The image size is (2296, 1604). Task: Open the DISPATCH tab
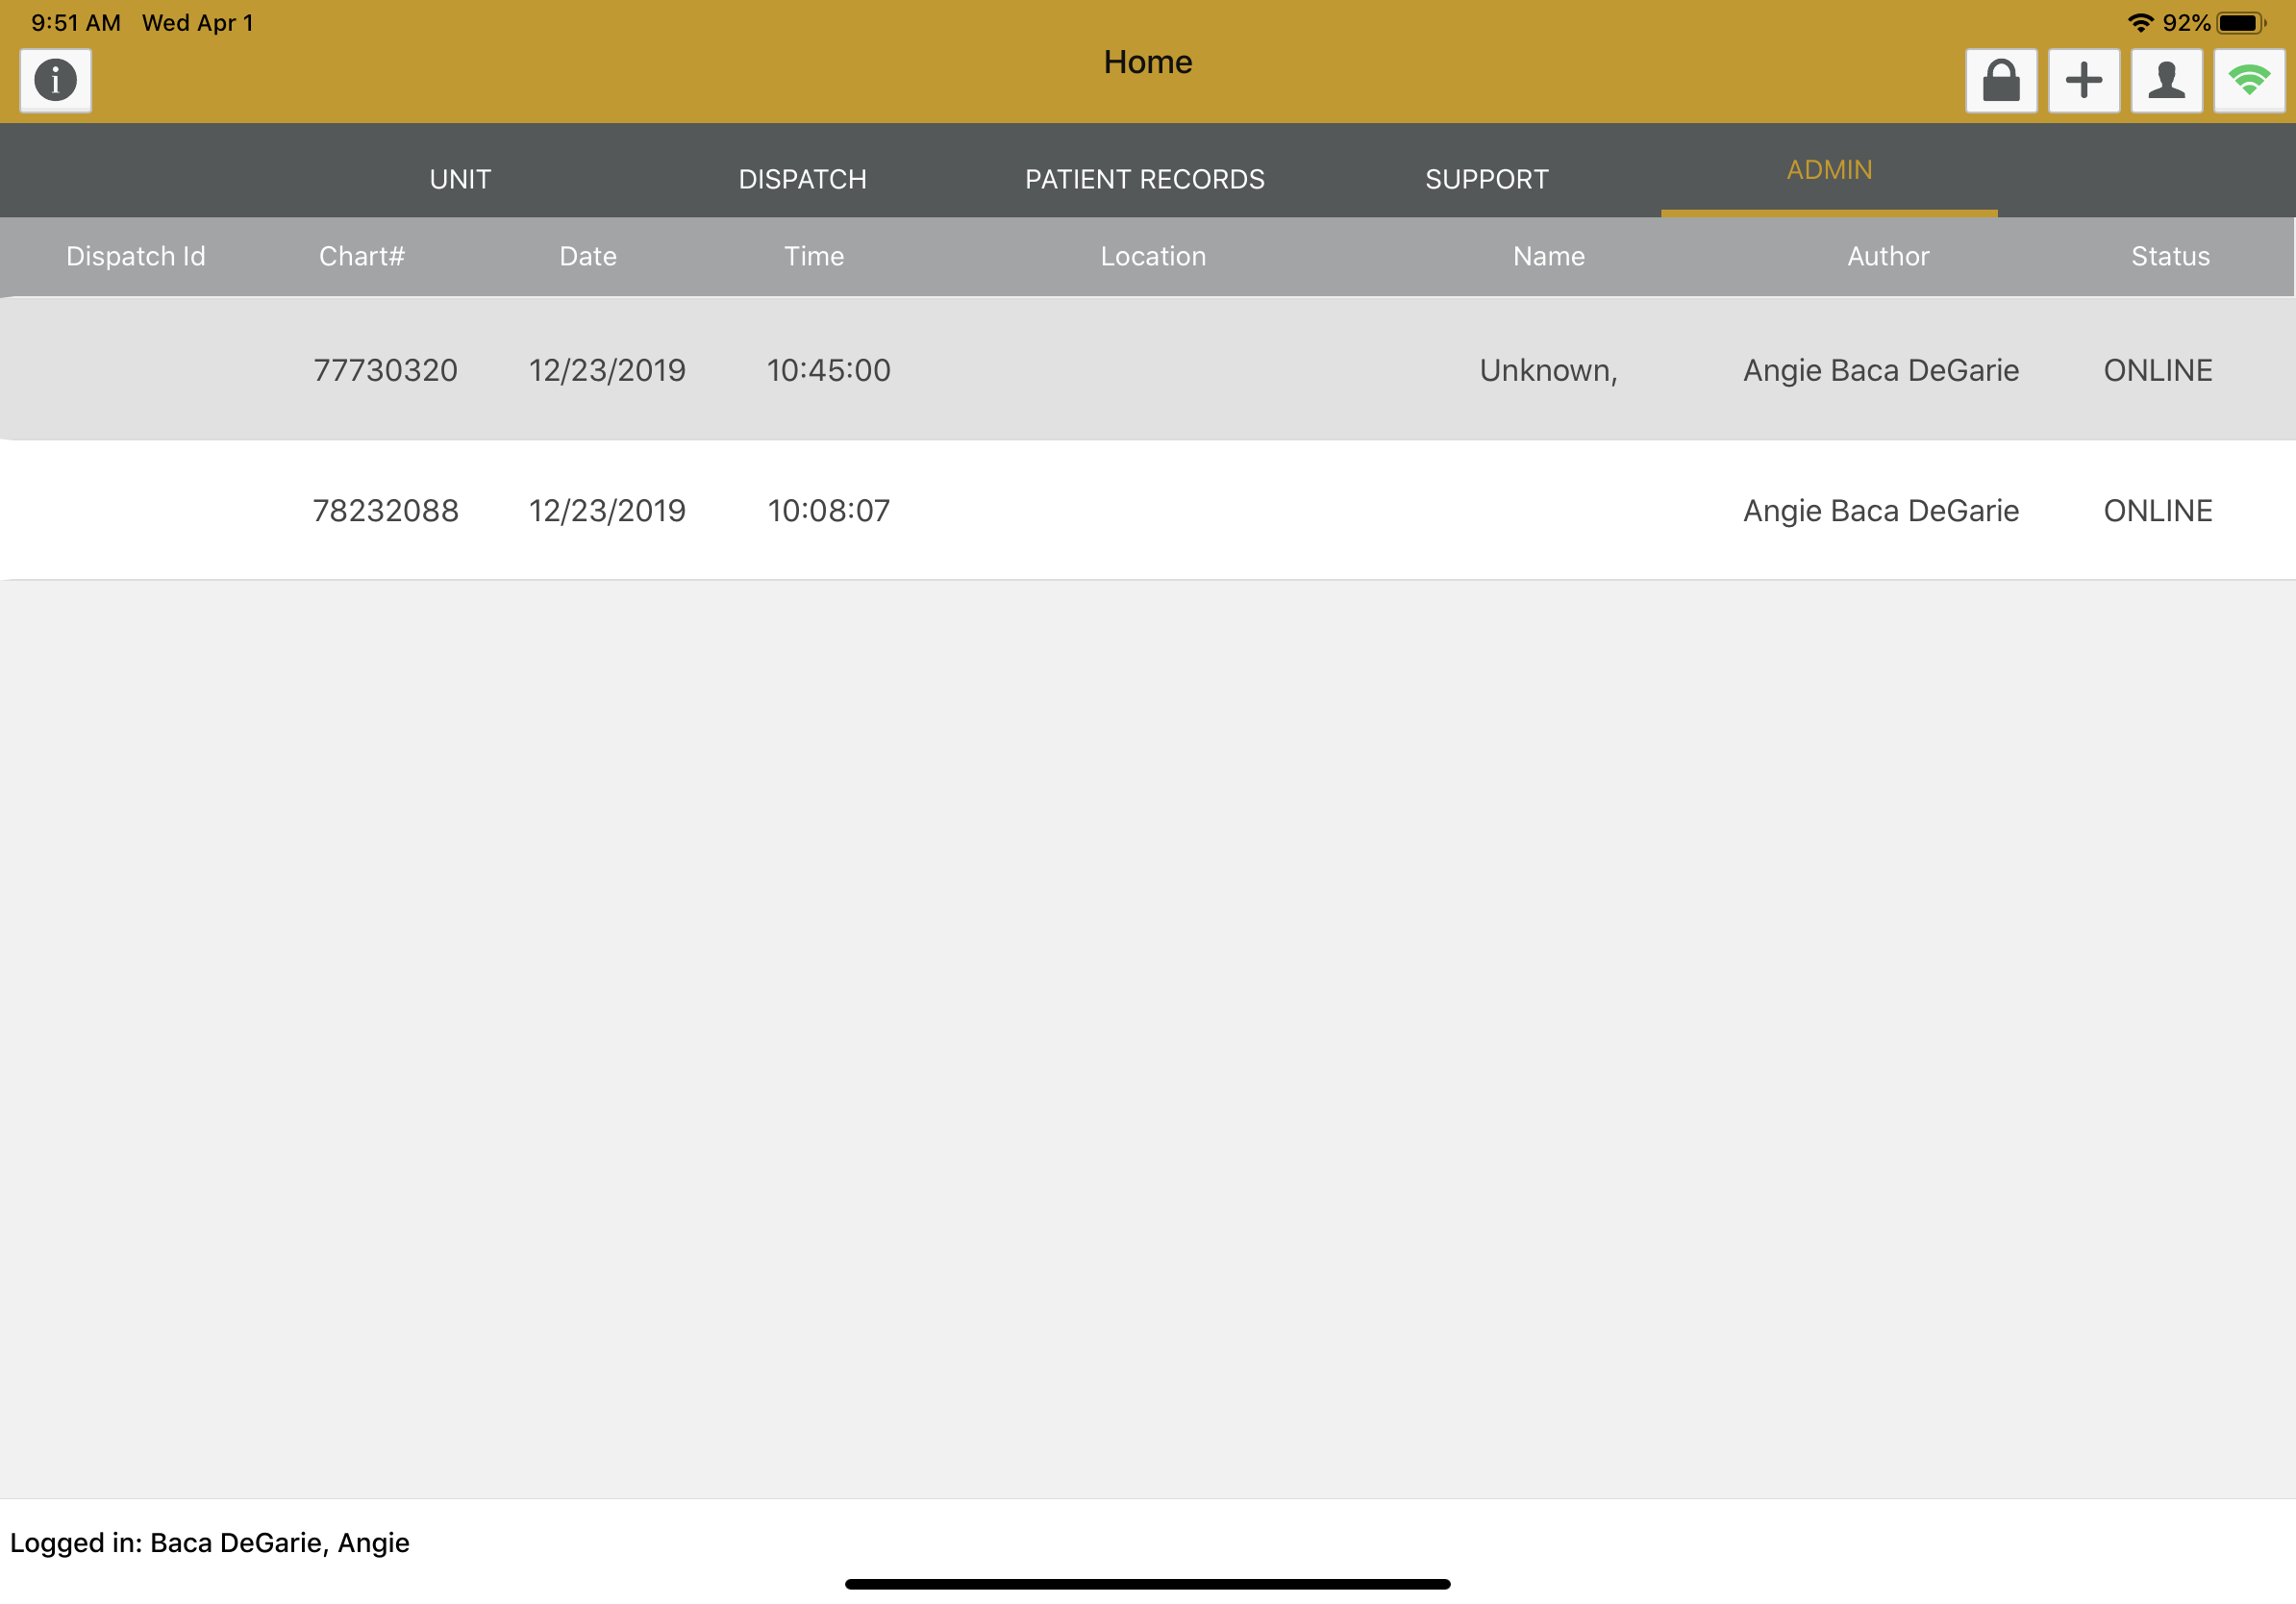click(x=802, y=179)
